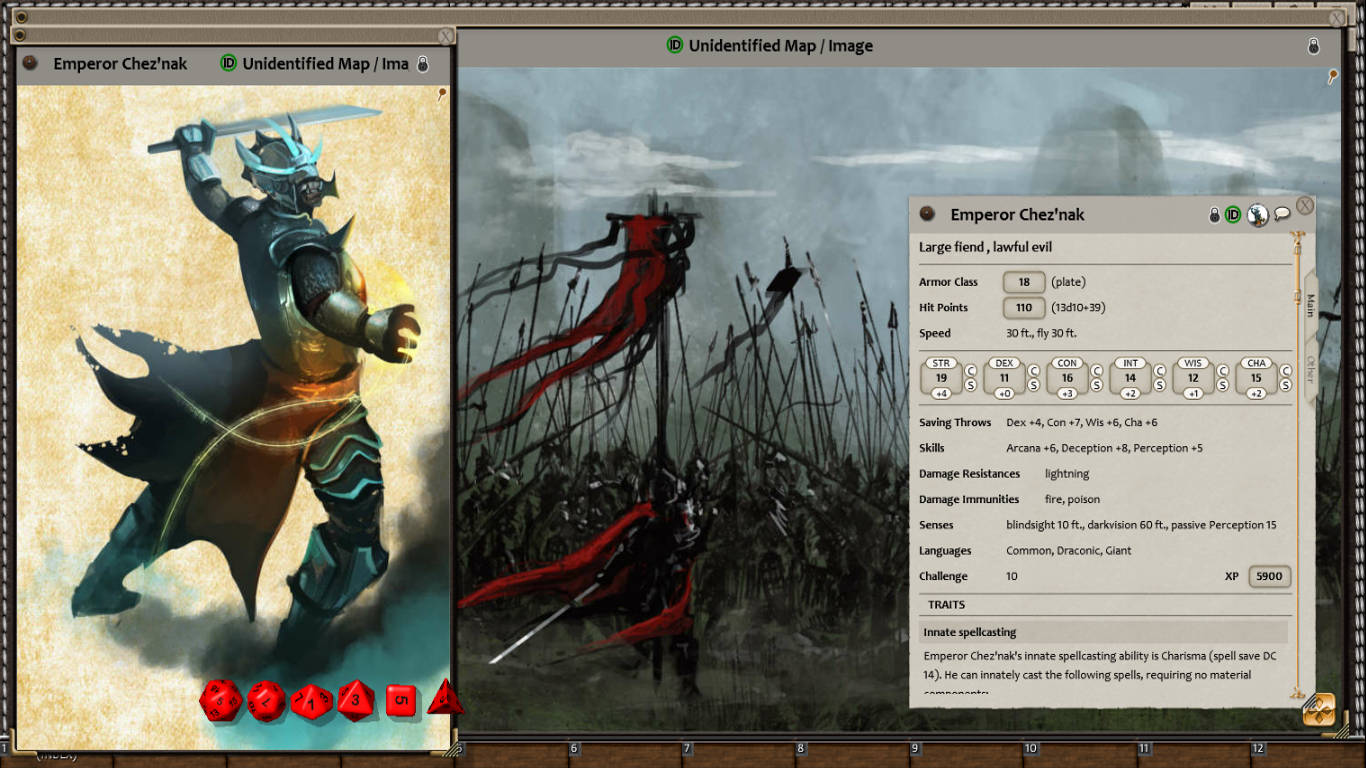The image size is (1366, 768).
Task: Toggle the lock icon on Chez'nak's stat block
Action: [1214, 214]
